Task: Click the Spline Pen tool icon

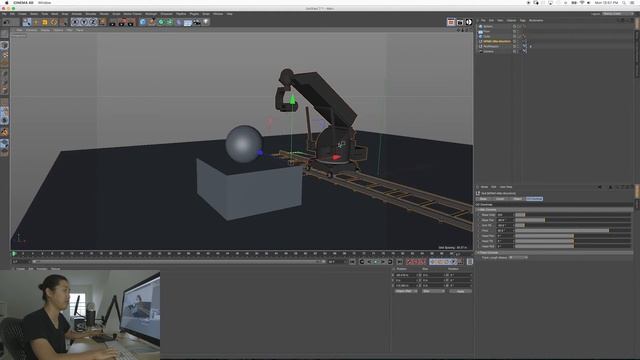Action: 152,22
